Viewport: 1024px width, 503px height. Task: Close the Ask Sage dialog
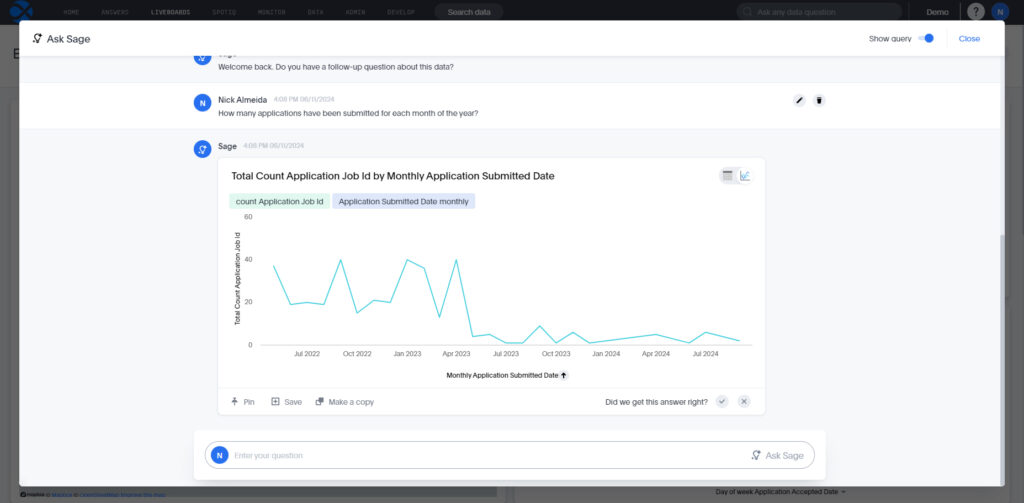969,38
